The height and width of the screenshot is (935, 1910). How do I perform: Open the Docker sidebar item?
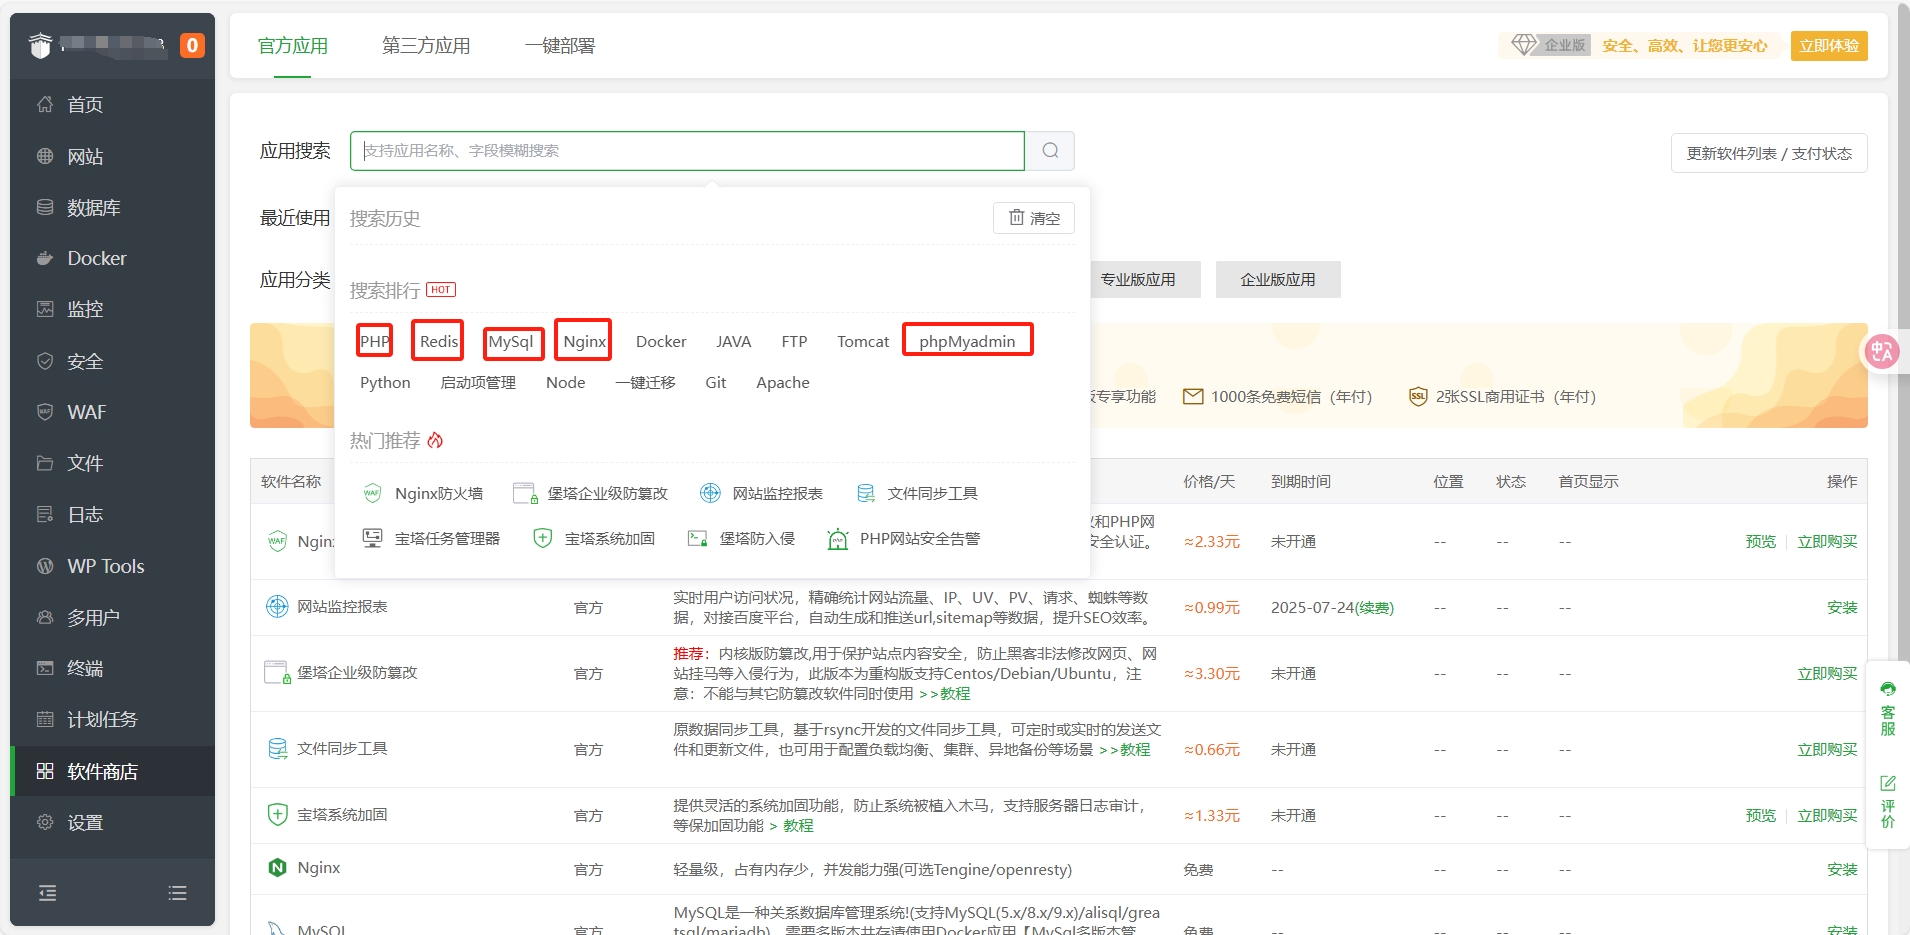coord(96,259)
